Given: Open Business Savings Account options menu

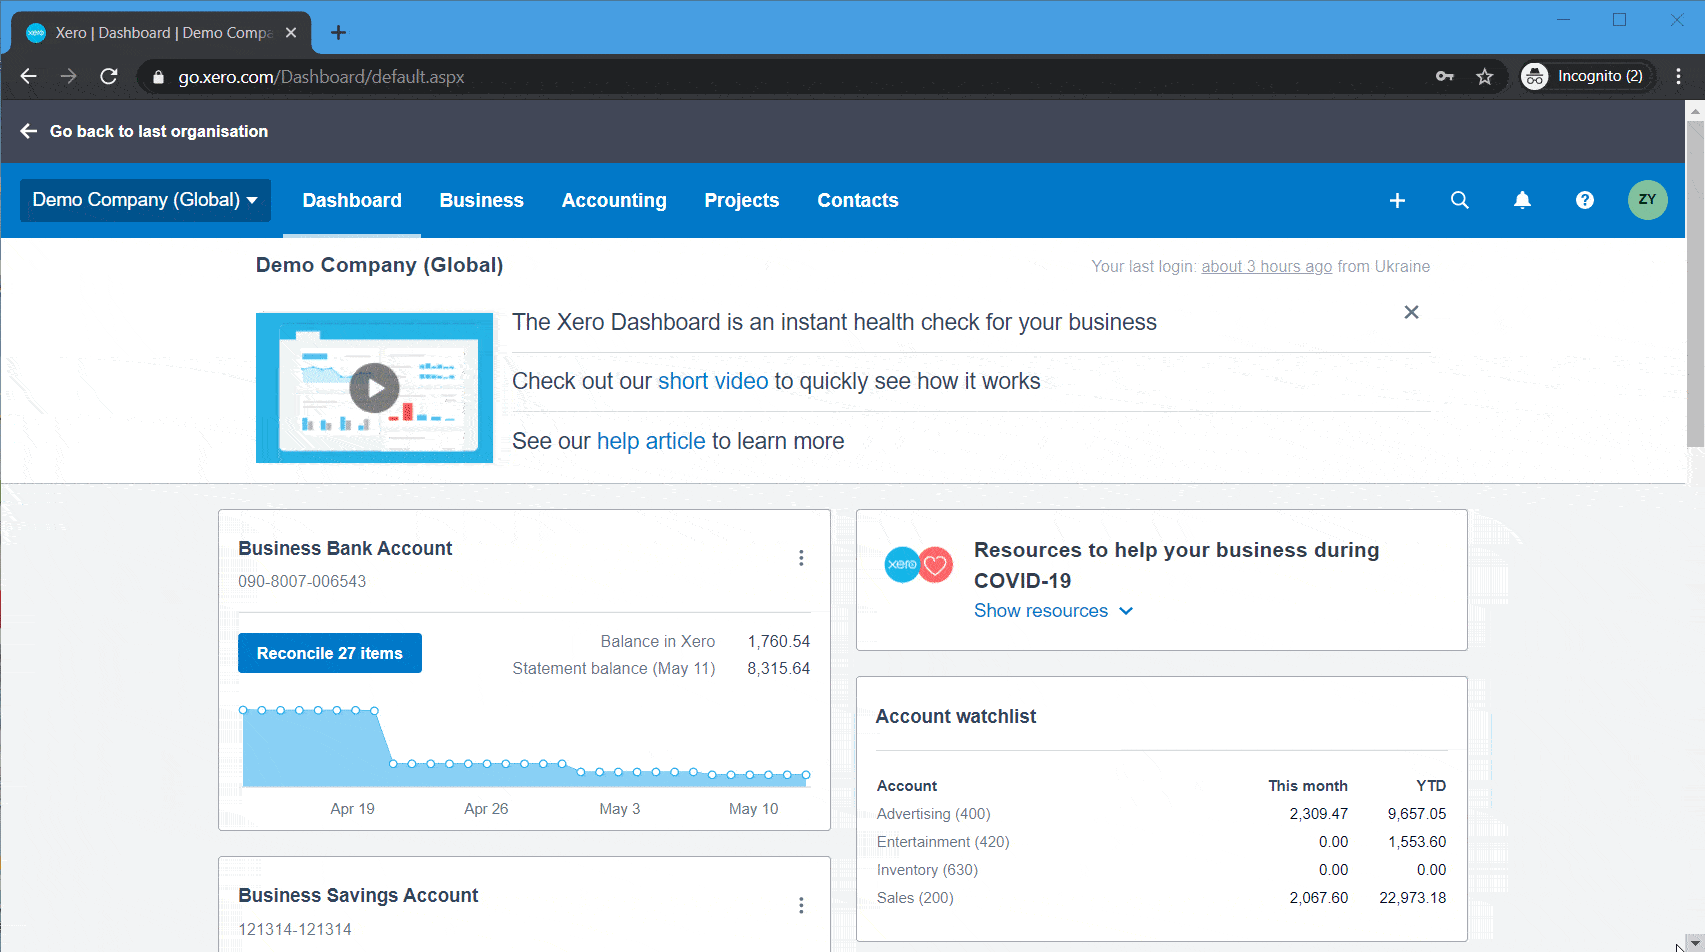Looking at the screenshot, I should coord(801,905).
